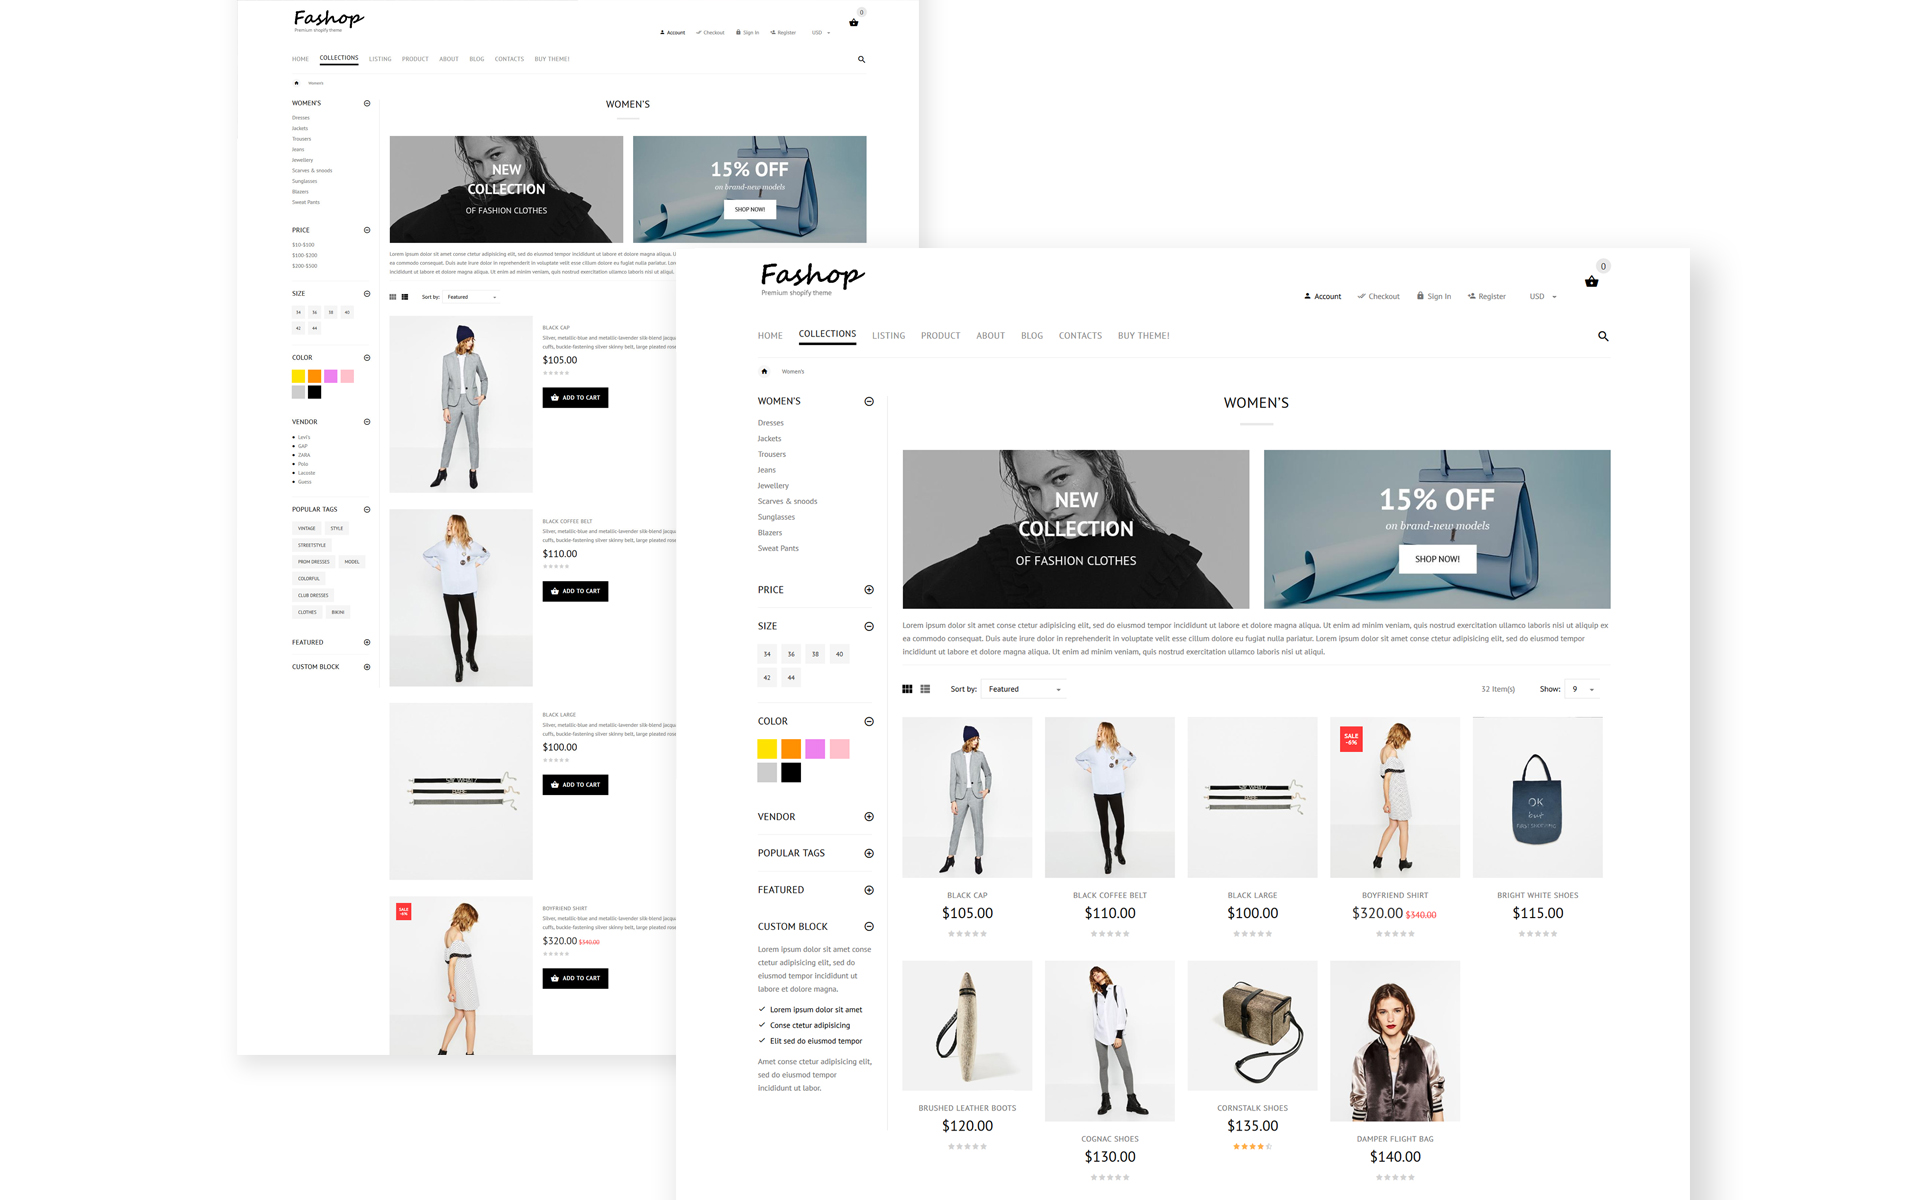Open LISTING menu in front window
Viewport: 1930px width, 1200px height.
(888, 336)
